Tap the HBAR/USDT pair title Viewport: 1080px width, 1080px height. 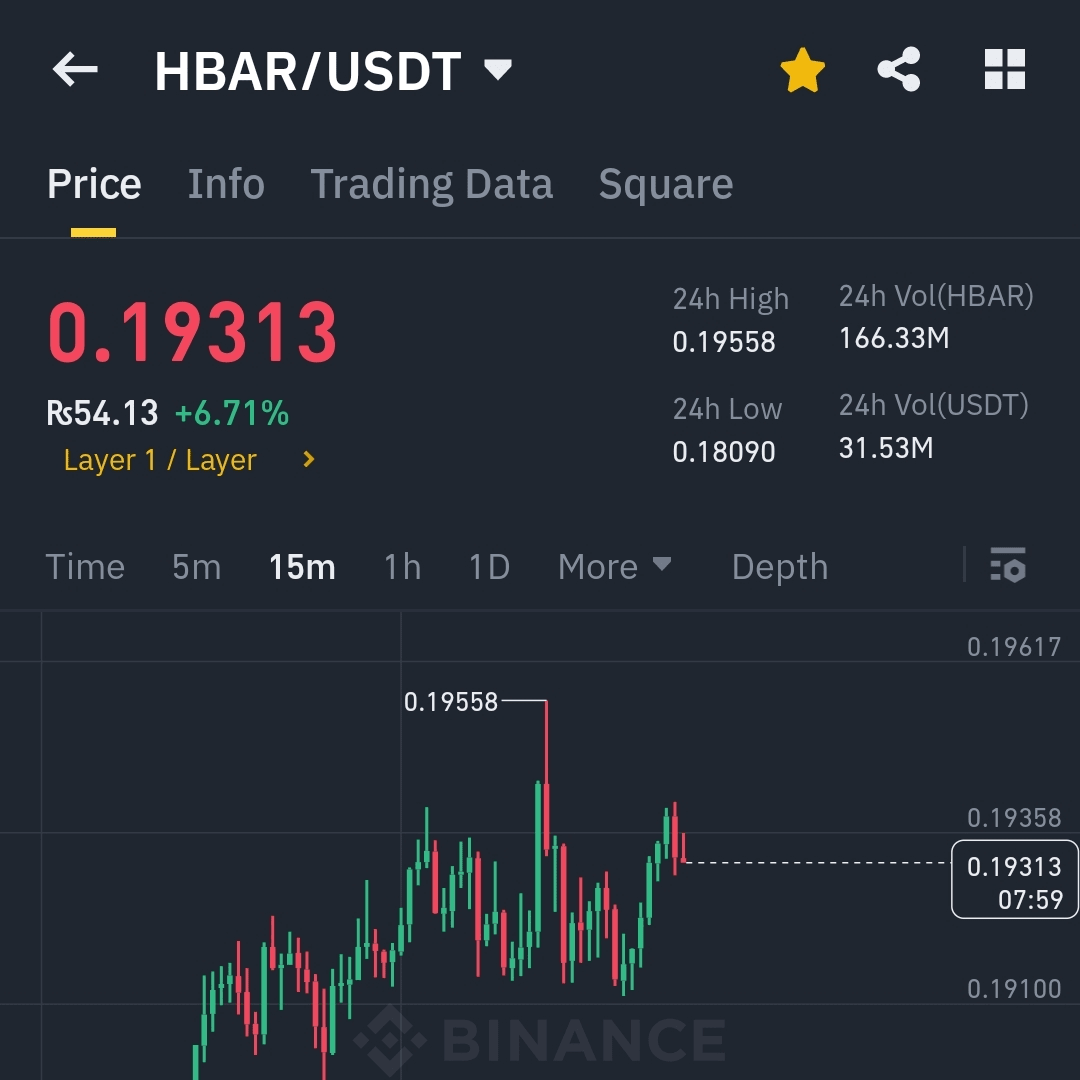[x=308, y=70]
